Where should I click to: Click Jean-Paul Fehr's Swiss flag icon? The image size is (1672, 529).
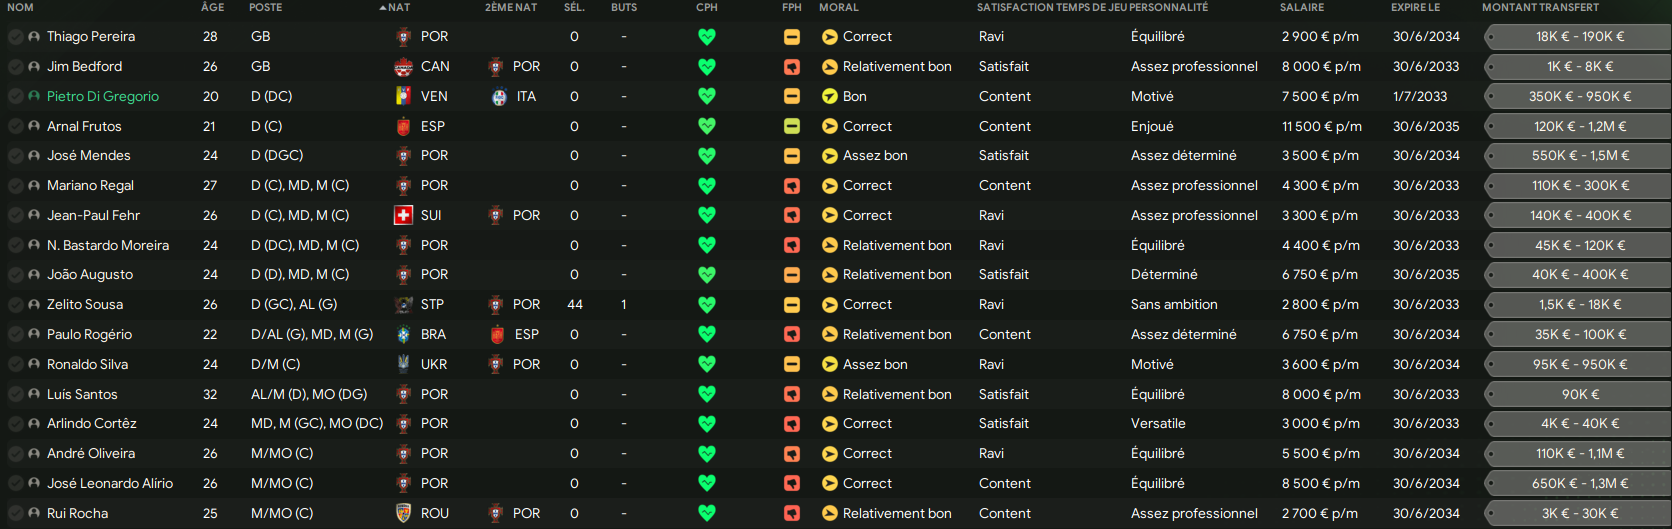[403, 215]
